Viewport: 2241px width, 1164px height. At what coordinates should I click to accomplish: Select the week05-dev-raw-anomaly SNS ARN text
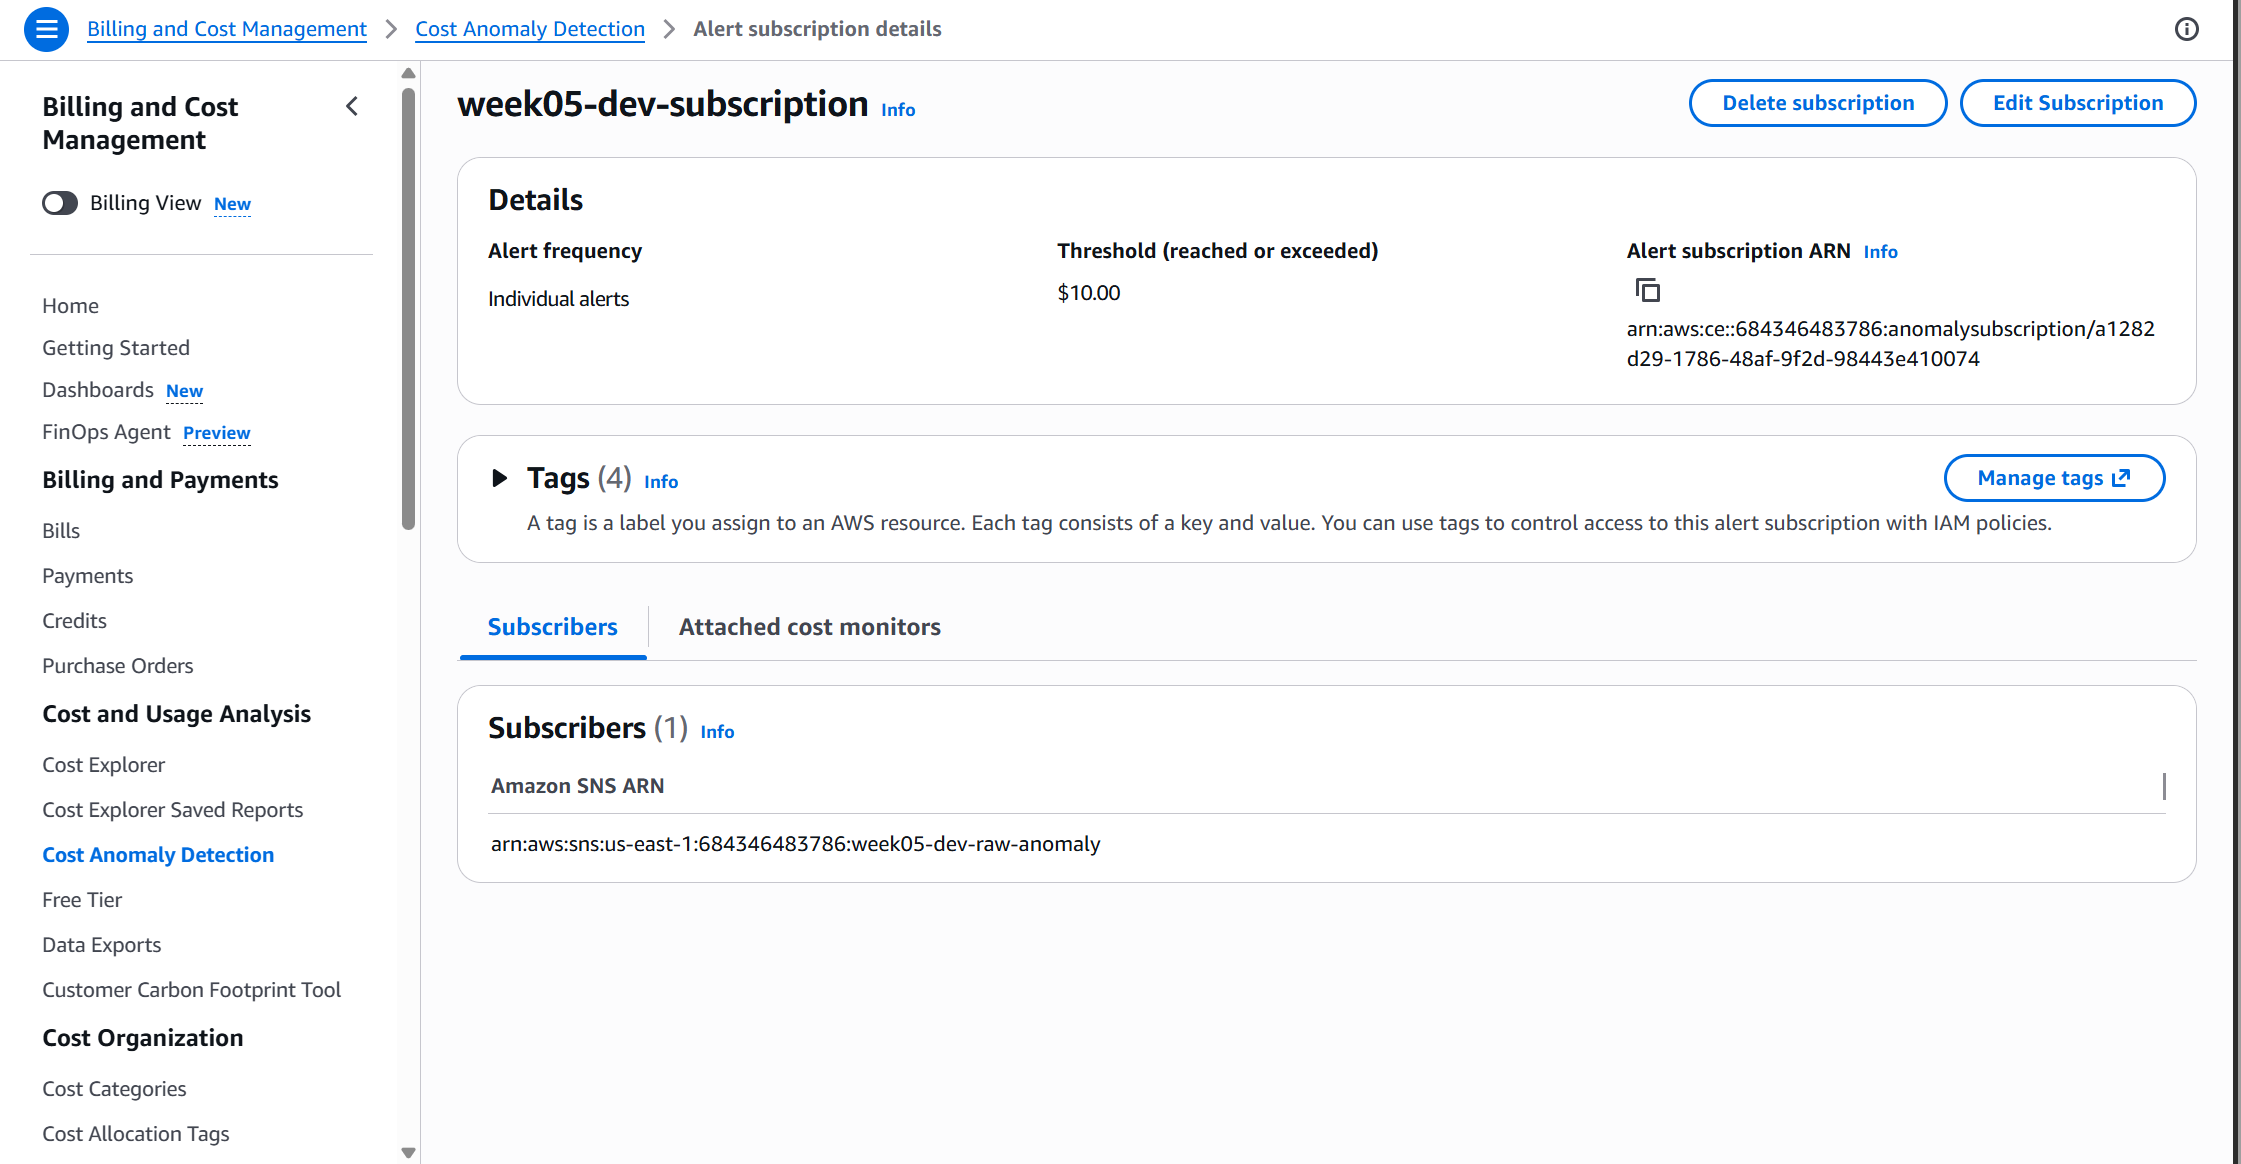click(796, 844)
